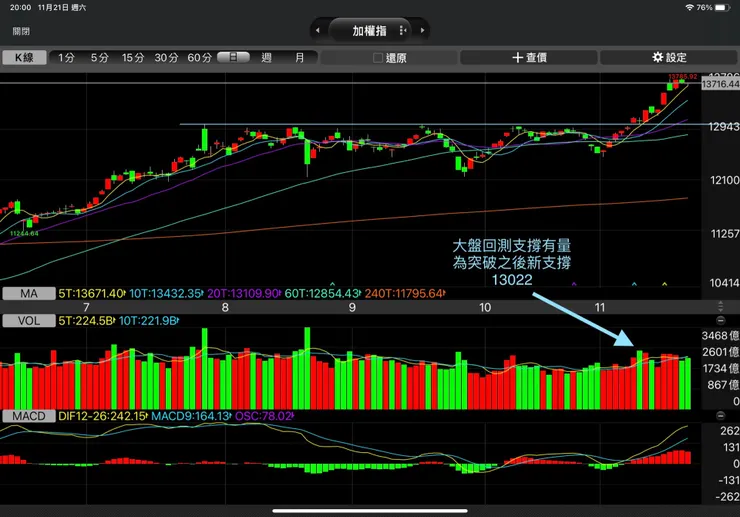Tap the current price label 13716.44
740x517 pixels.
tap(721, 84)
